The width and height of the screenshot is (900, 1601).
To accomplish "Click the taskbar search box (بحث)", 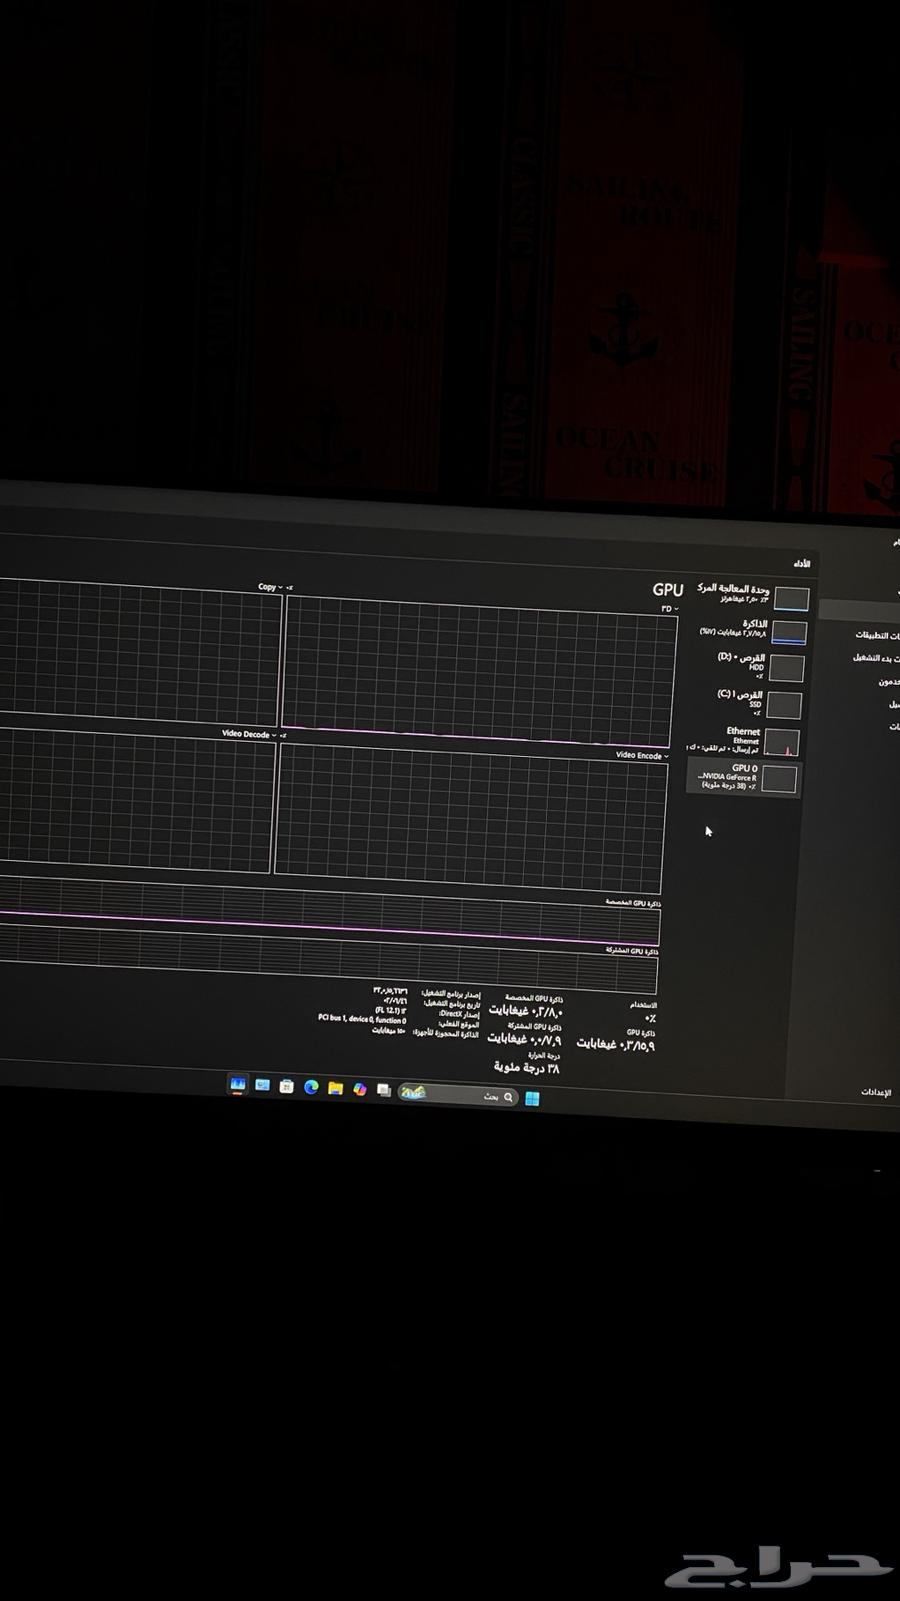I will [x=458, y=1095].
